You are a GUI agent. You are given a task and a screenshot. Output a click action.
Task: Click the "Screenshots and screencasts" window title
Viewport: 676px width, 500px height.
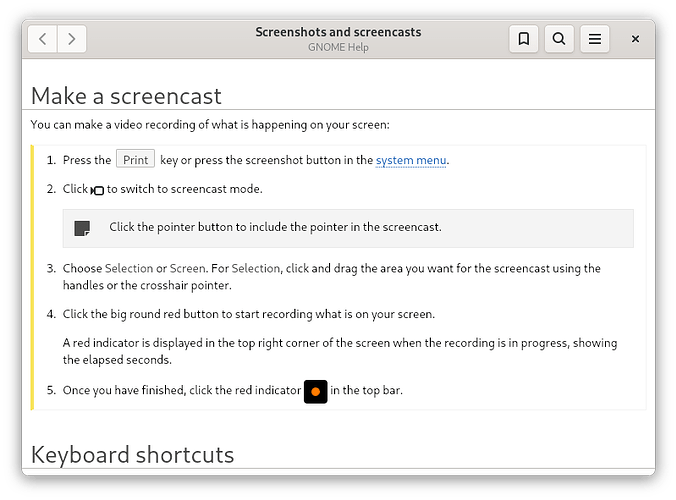[338, 32]
